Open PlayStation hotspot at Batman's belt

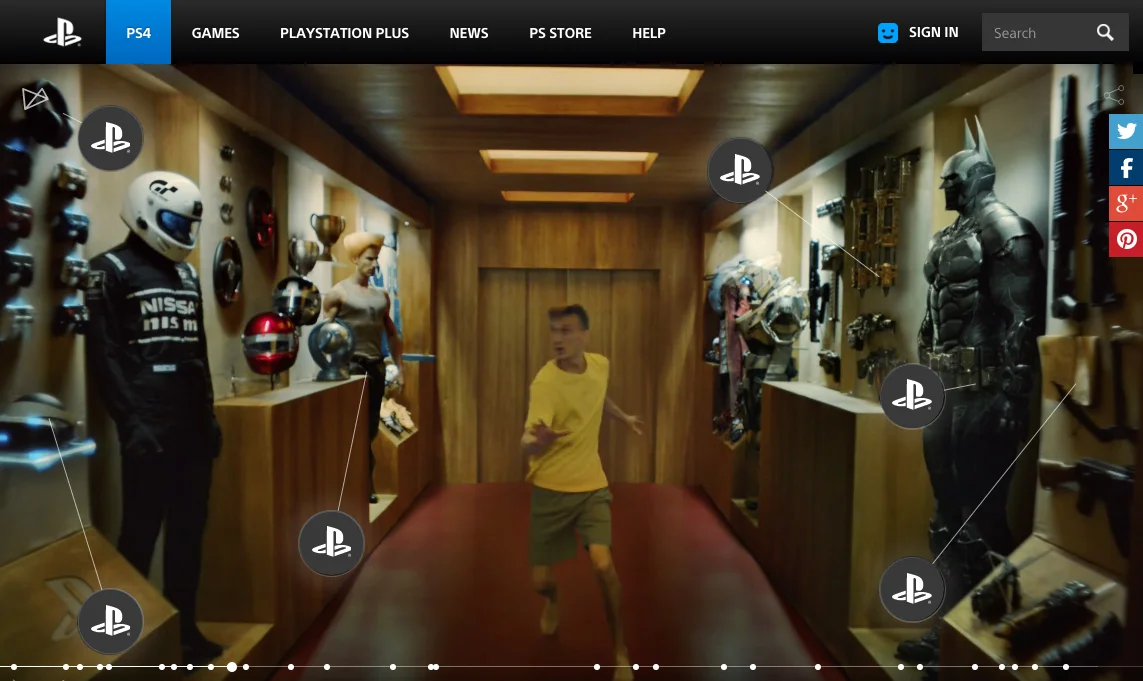pos(912,396)
